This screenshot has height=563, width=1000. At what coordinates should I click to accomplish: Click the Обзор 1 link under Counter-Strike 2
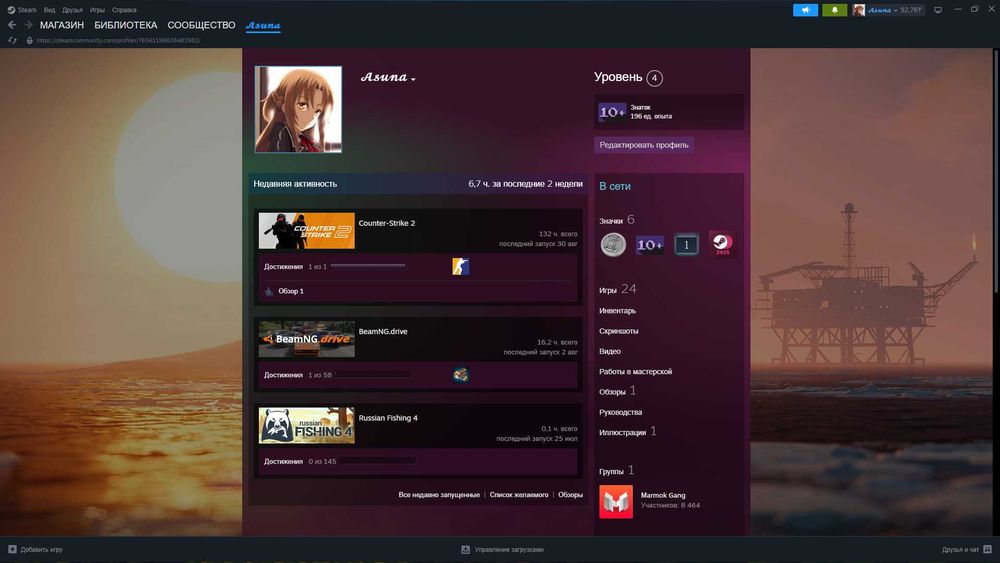(291, 291)
